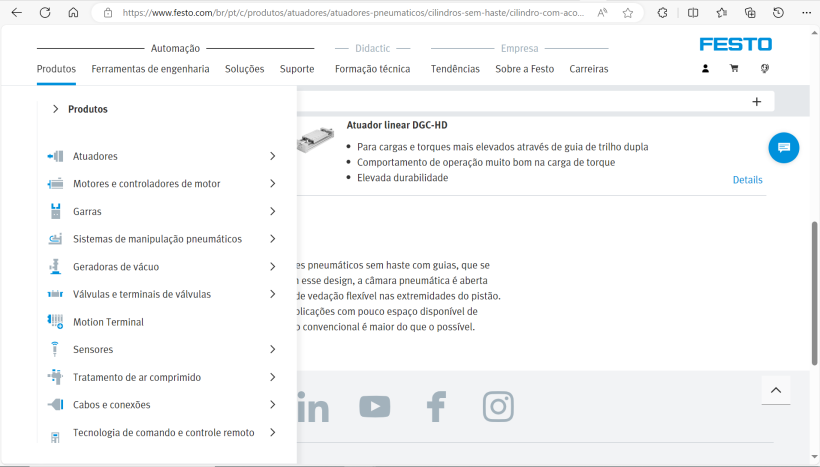The width and height of the screenshot is (820, 467).
Task: Open Festo LinkedIn page icon
Action: coord(313,406)
